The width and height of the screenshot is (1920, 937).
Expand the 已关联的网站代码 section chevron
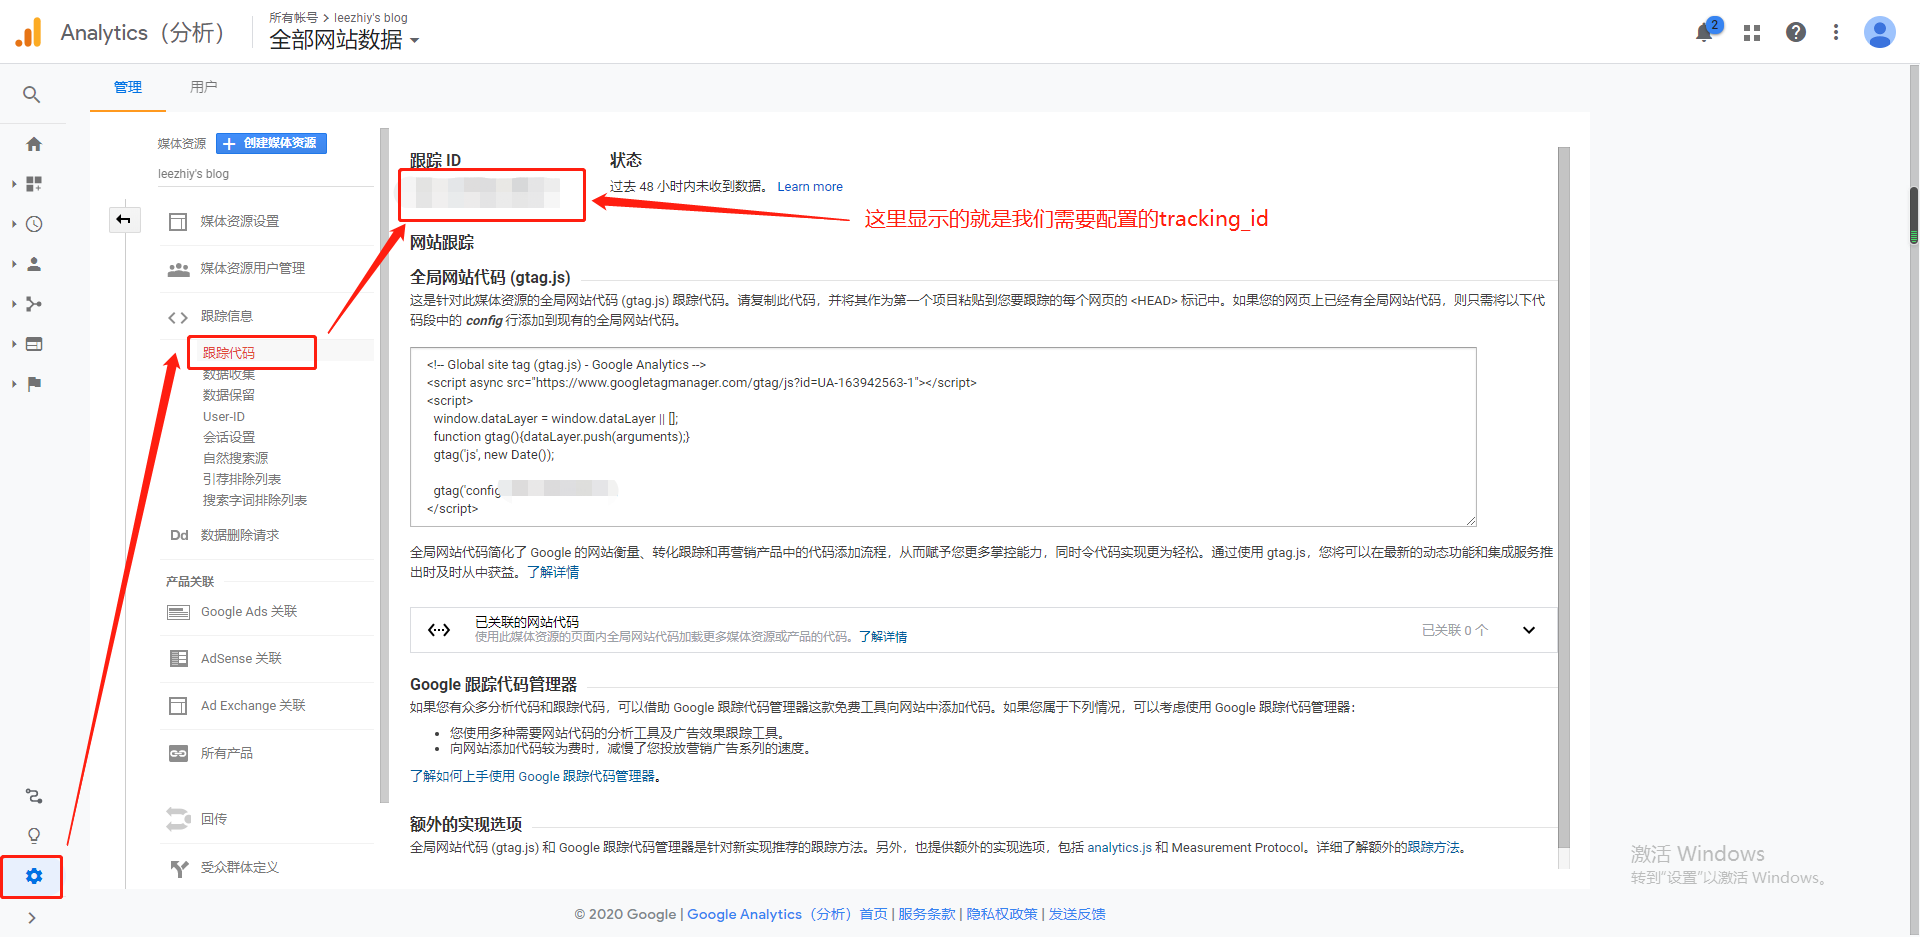click(1528, 630)
